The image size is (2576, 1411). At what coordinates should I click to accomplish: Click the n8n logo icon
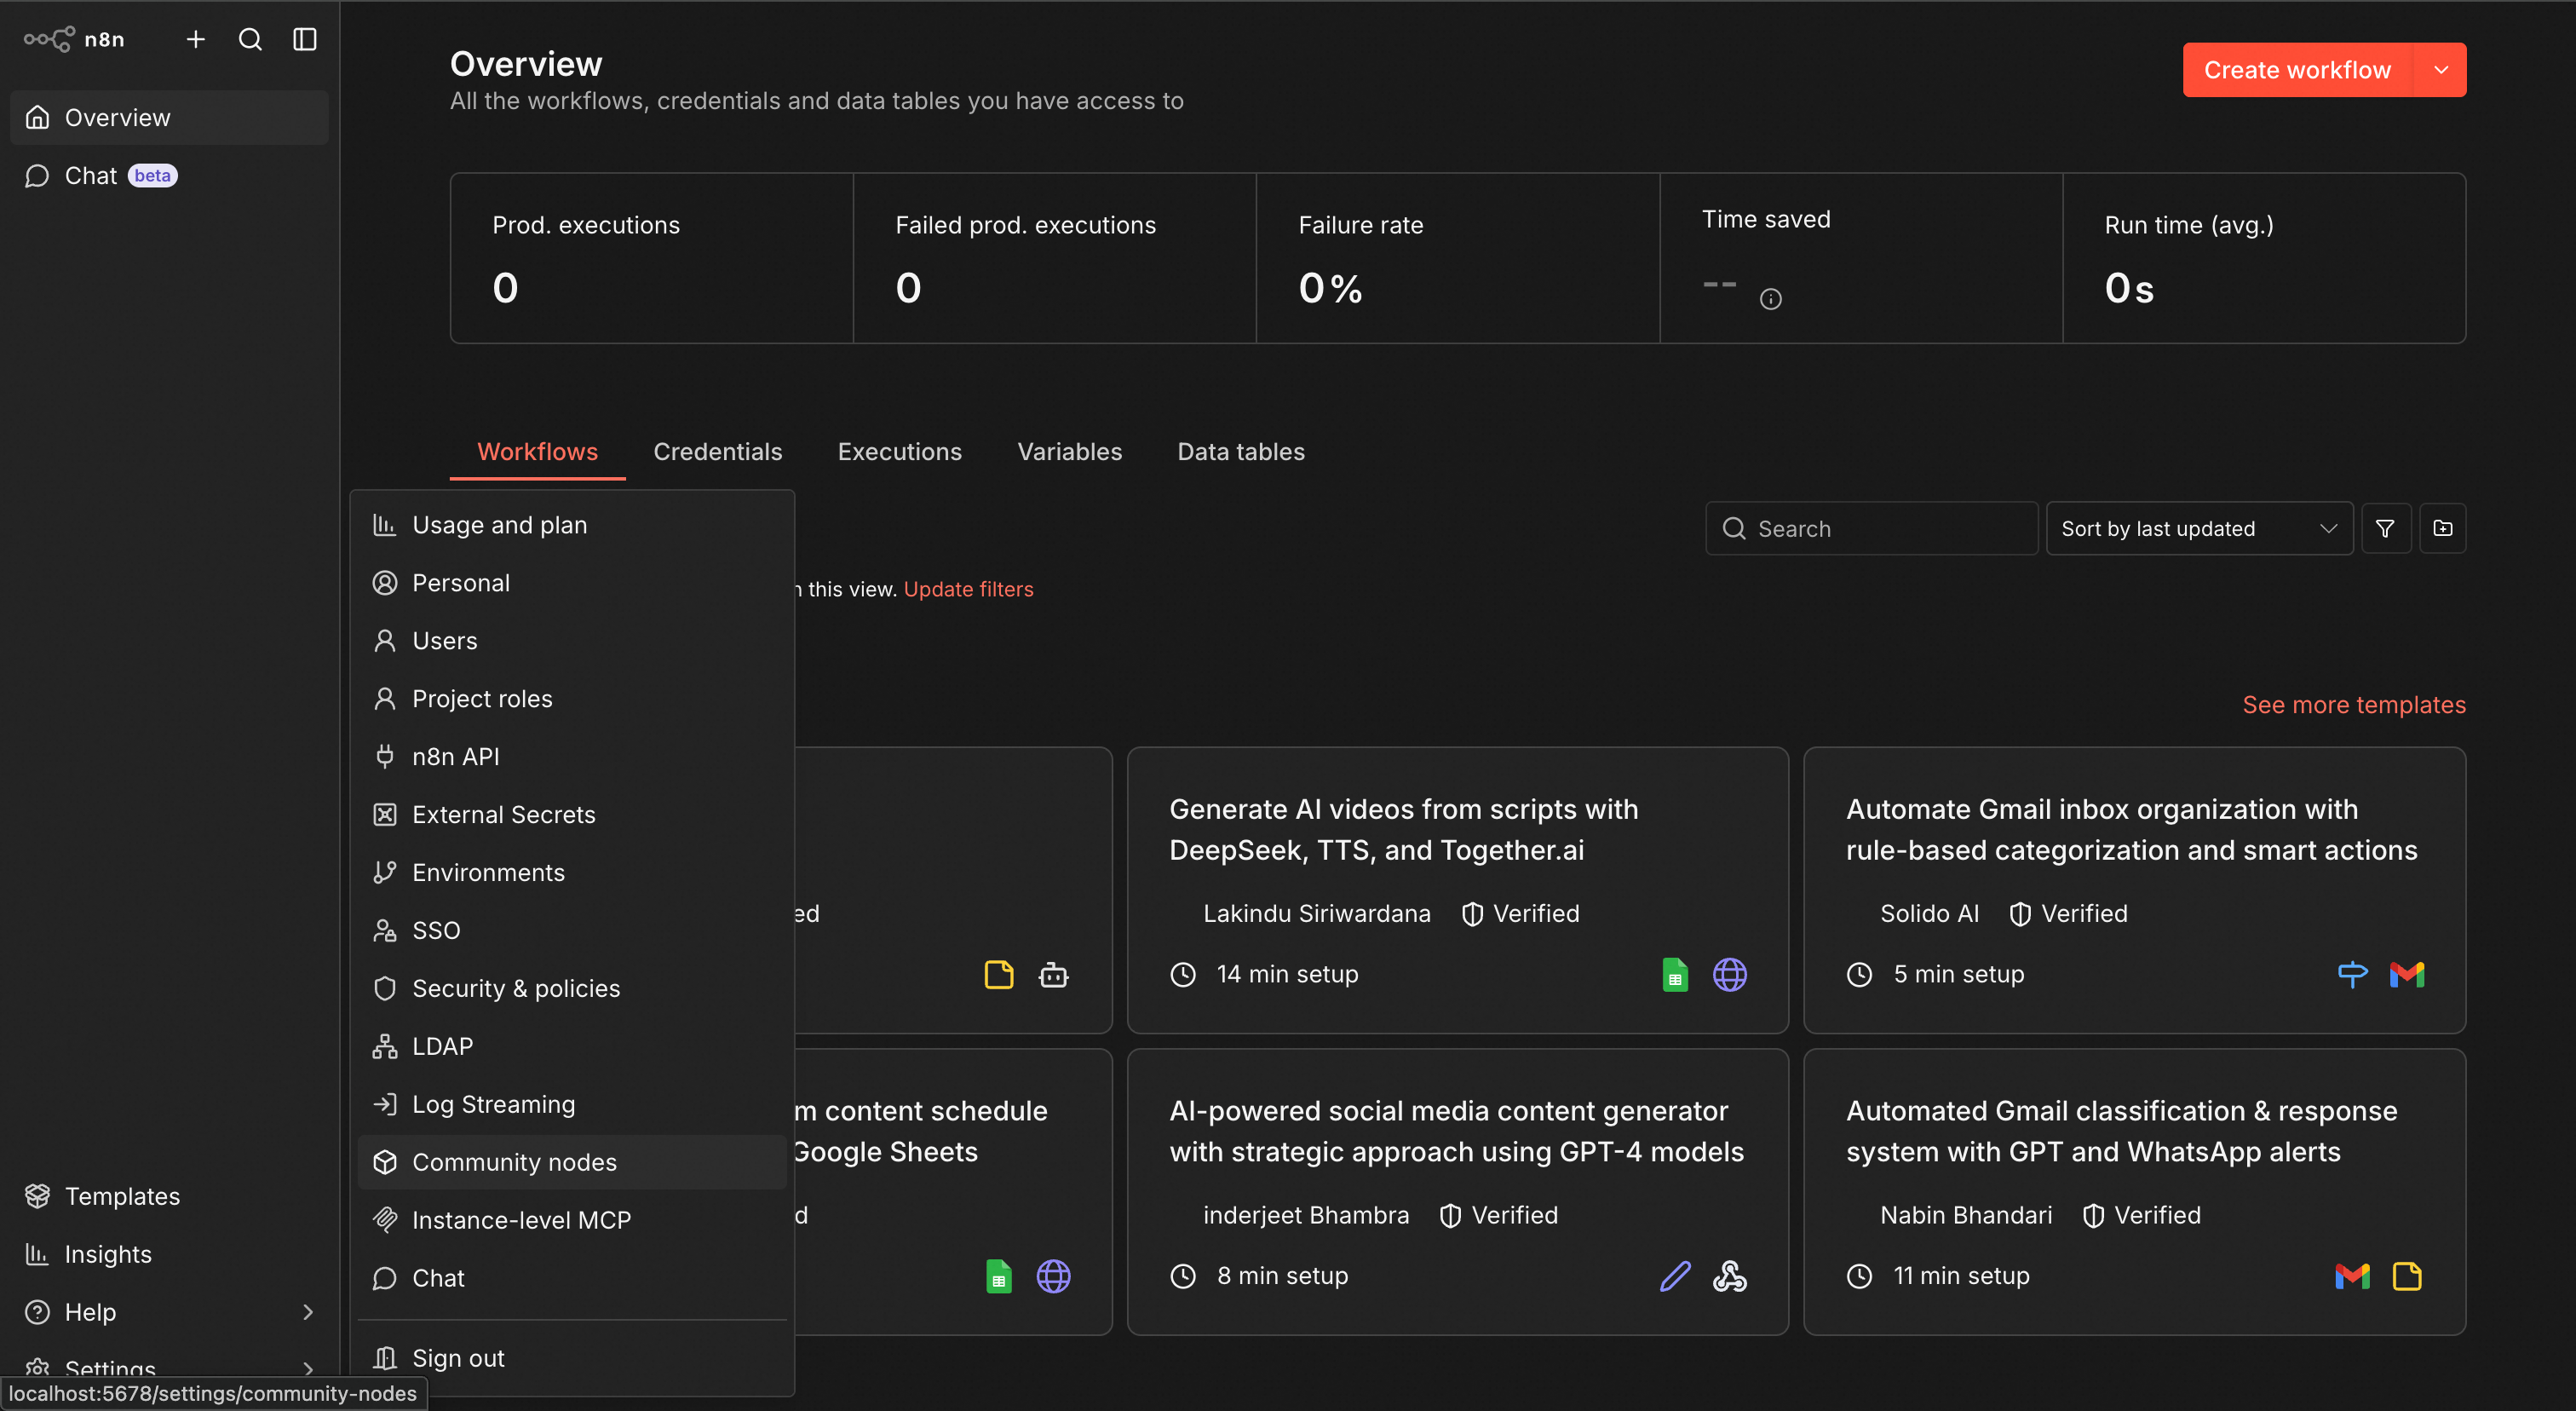[x=49, y=39]
